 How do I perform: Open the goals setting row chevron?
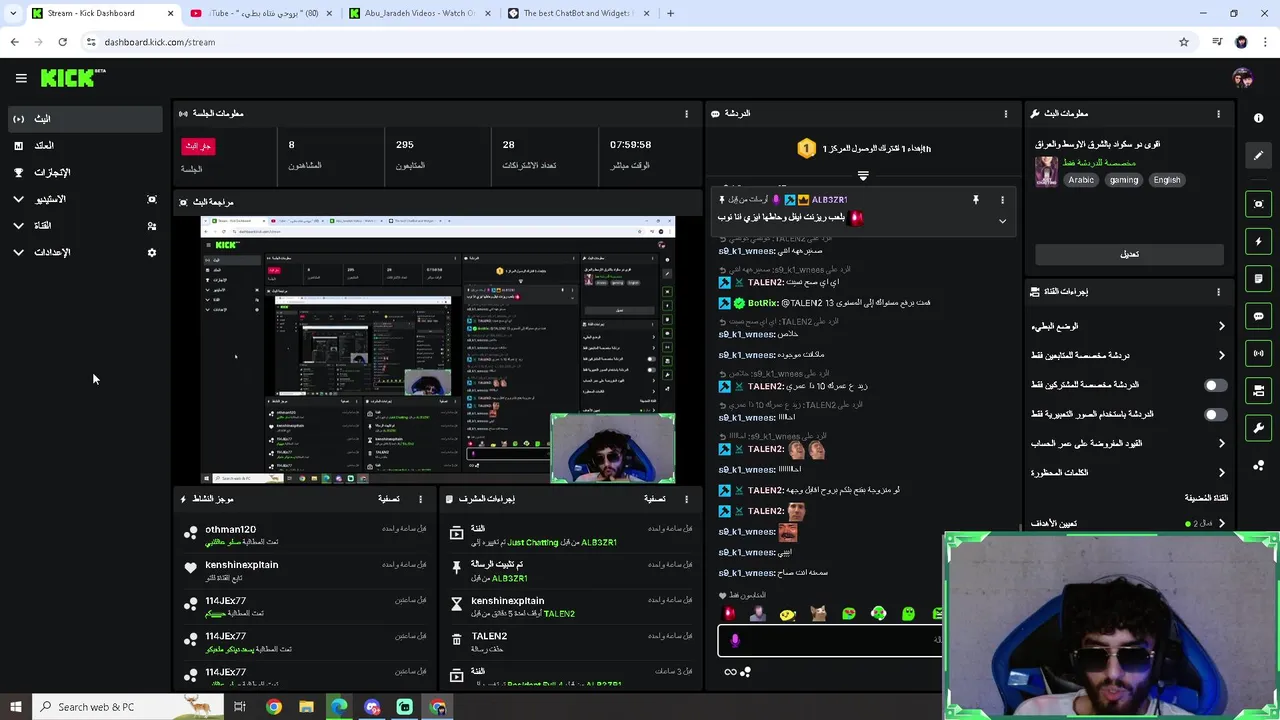tap(1221, 523)
